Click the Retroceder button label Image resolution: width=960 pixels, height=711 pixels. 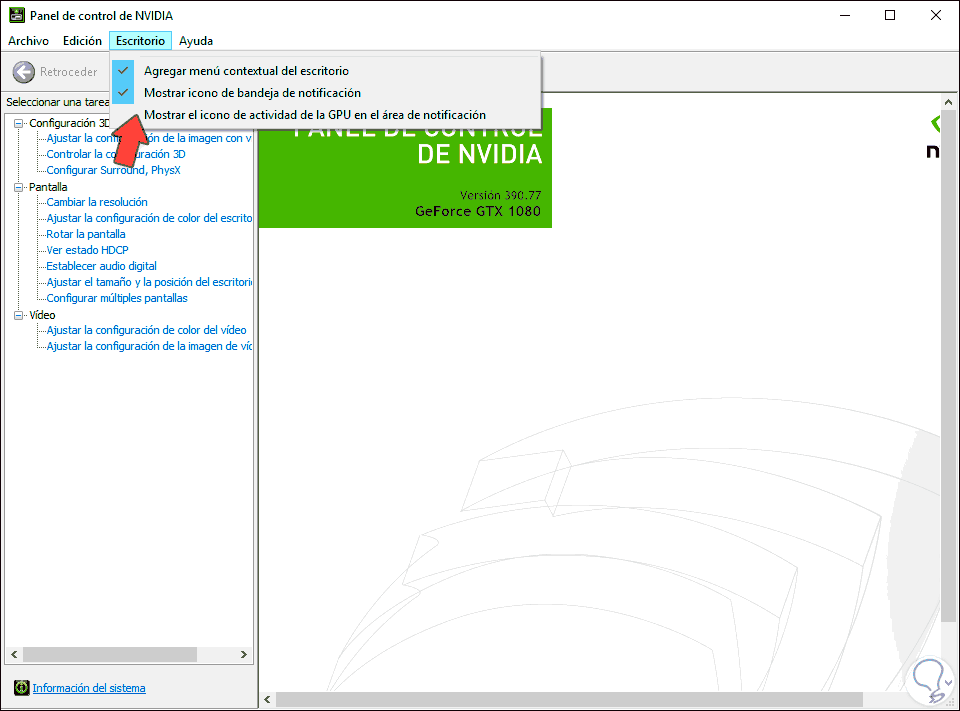coord(69,72)
